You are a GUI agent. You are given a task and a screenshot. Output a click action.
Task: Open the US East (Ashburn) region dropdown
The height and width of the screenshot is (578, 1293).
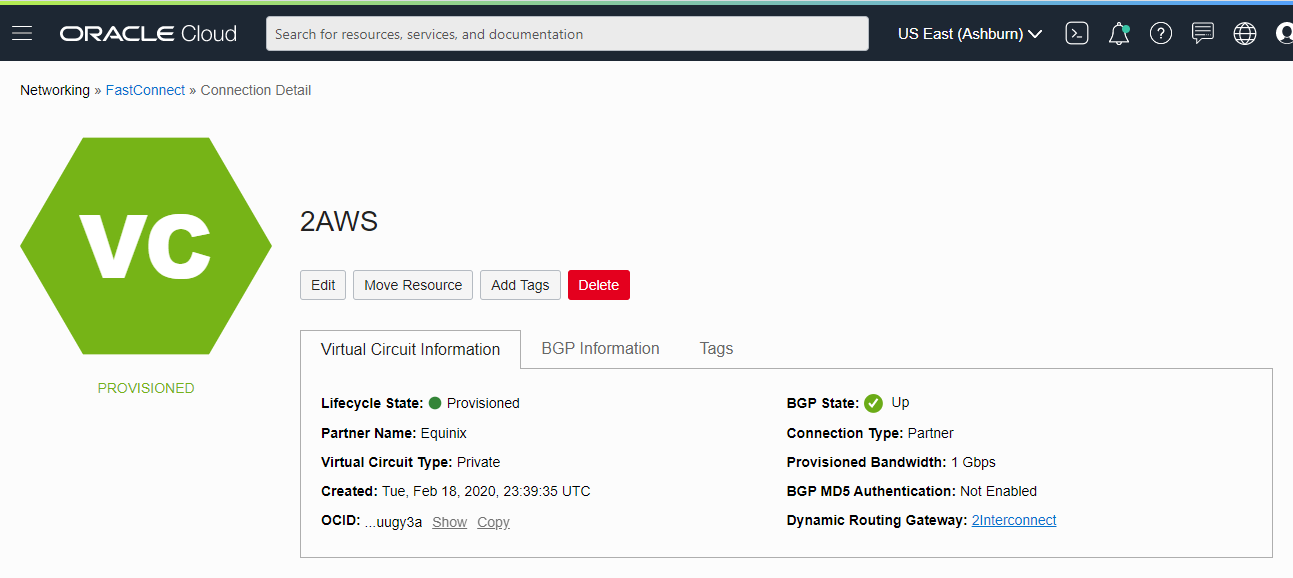click(967, 32)
